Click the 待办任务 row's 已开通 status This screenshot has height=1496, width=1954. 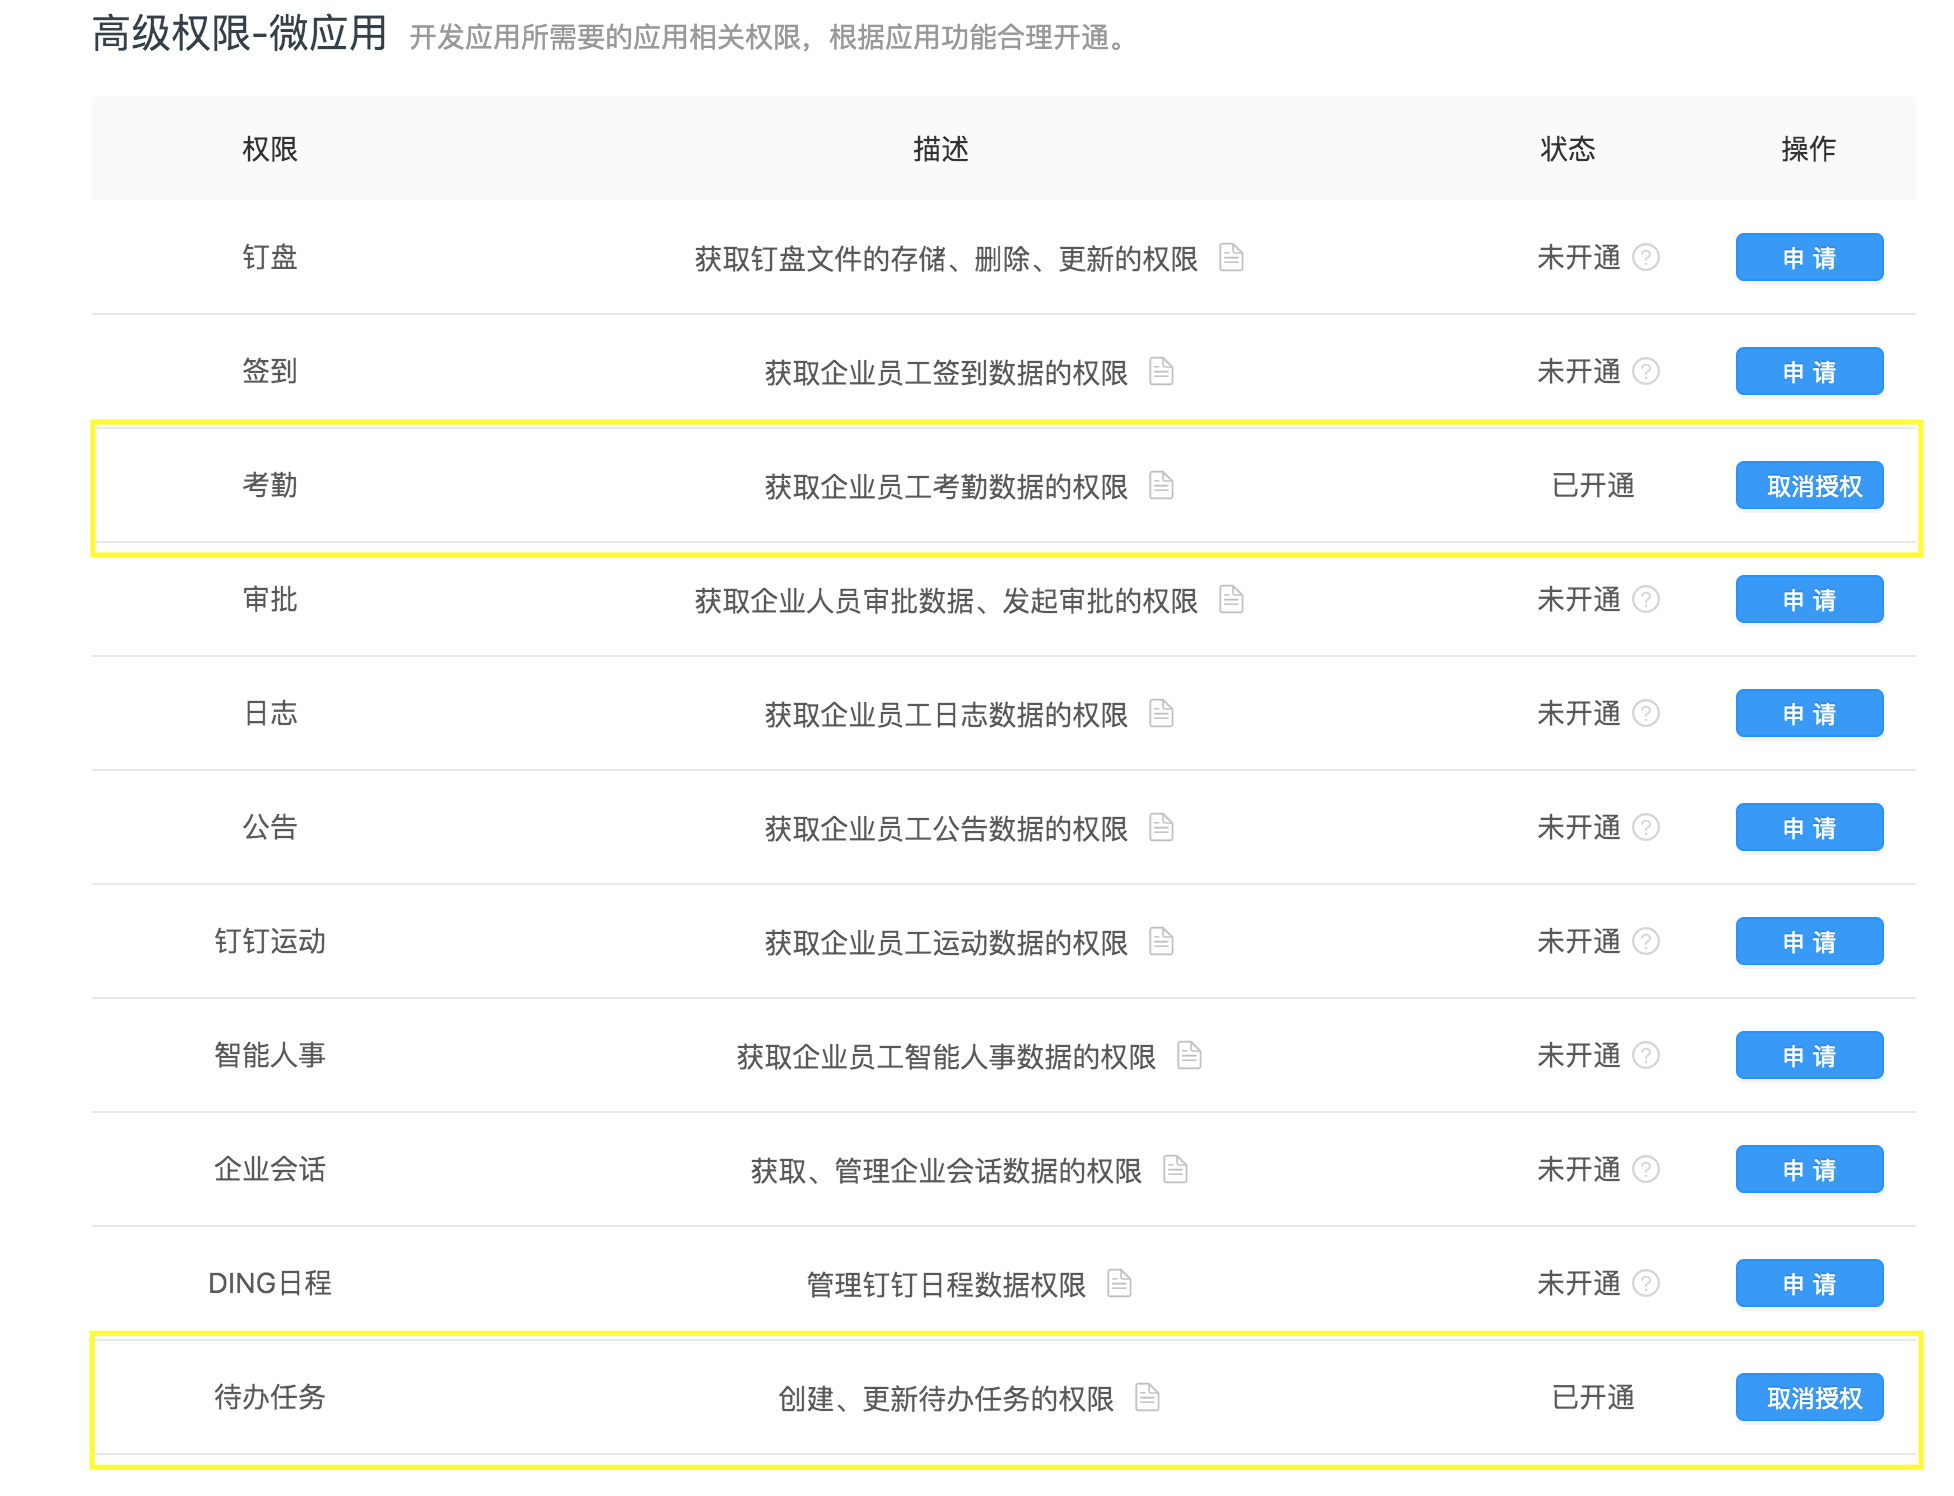[x=1593, y=1398]
